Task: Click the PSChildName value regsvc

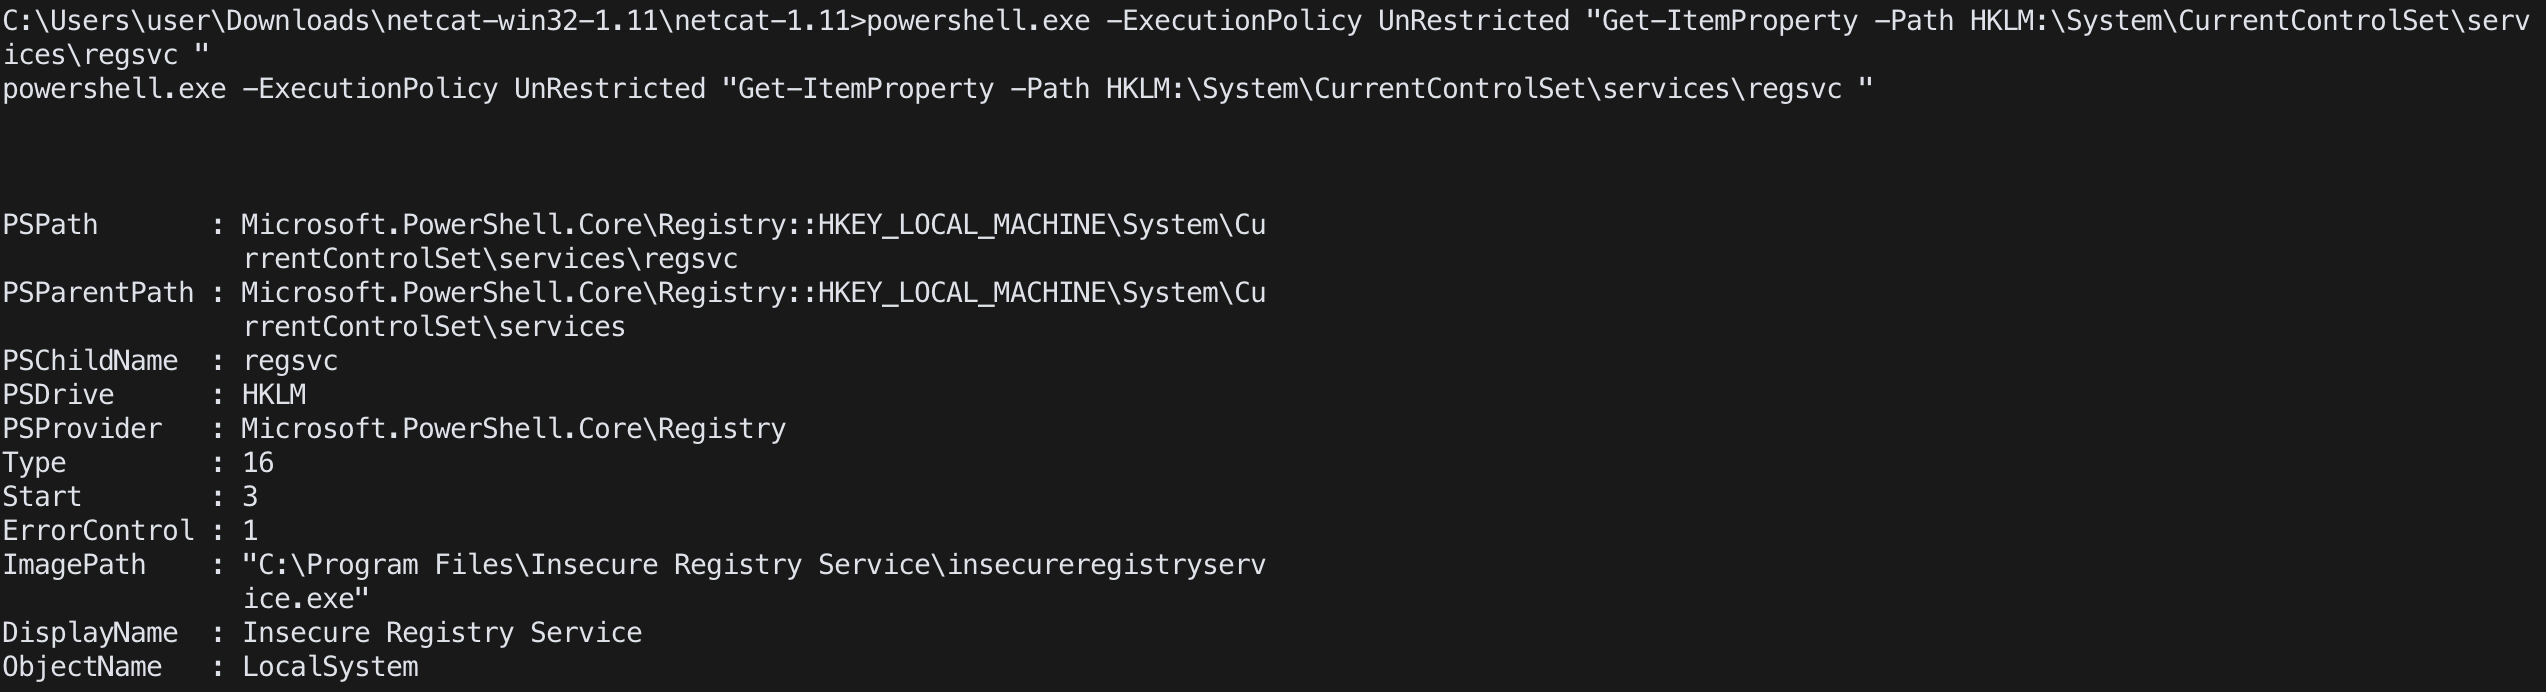Action: (290, 361)
